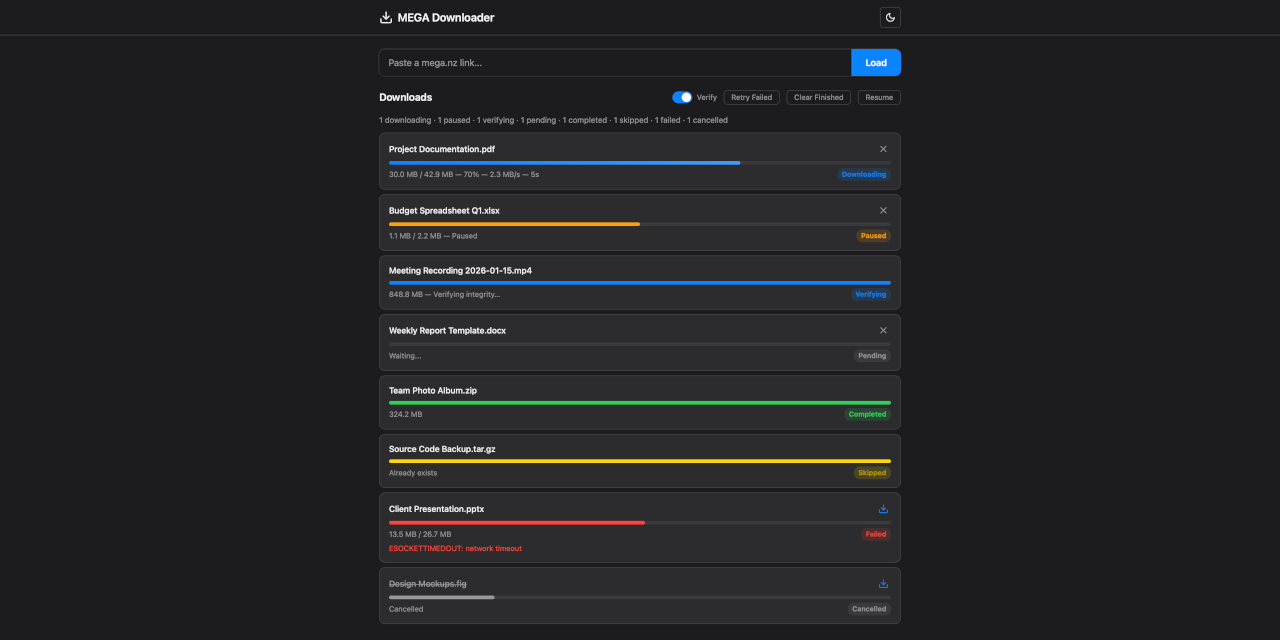This screenshot has width=1280, height=640.
Task: Switch theme with the moon icon
Action: tap(890, 17)
